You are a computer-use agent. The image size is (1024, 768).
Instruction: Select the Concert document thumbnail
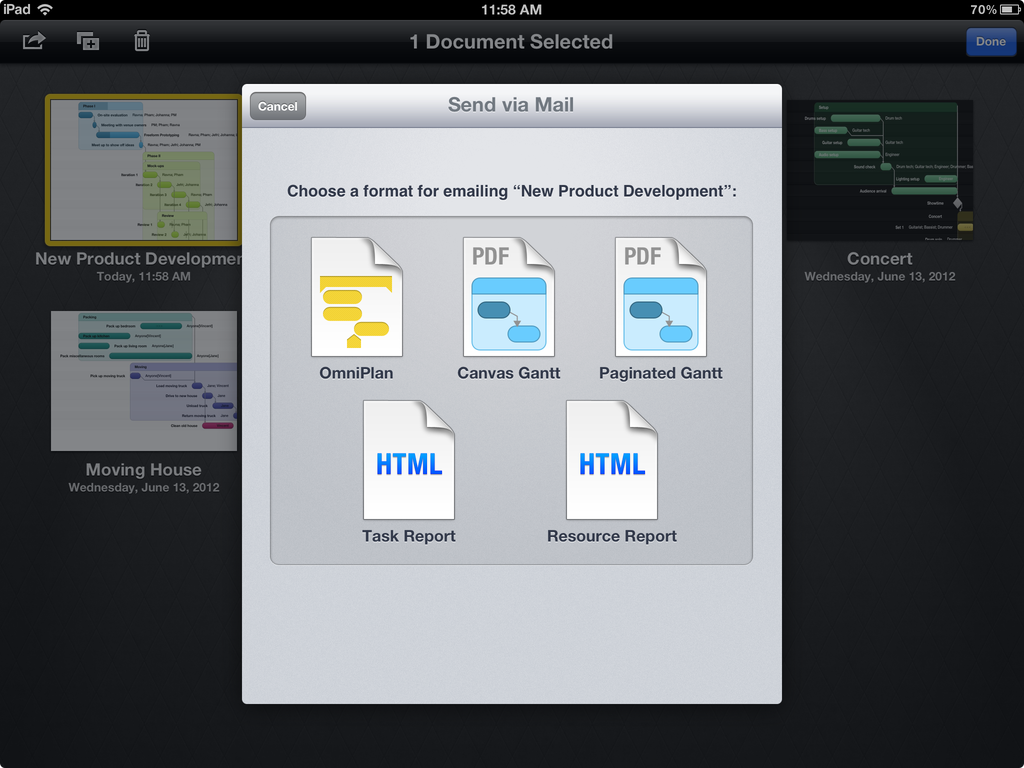tap(880, 170)
